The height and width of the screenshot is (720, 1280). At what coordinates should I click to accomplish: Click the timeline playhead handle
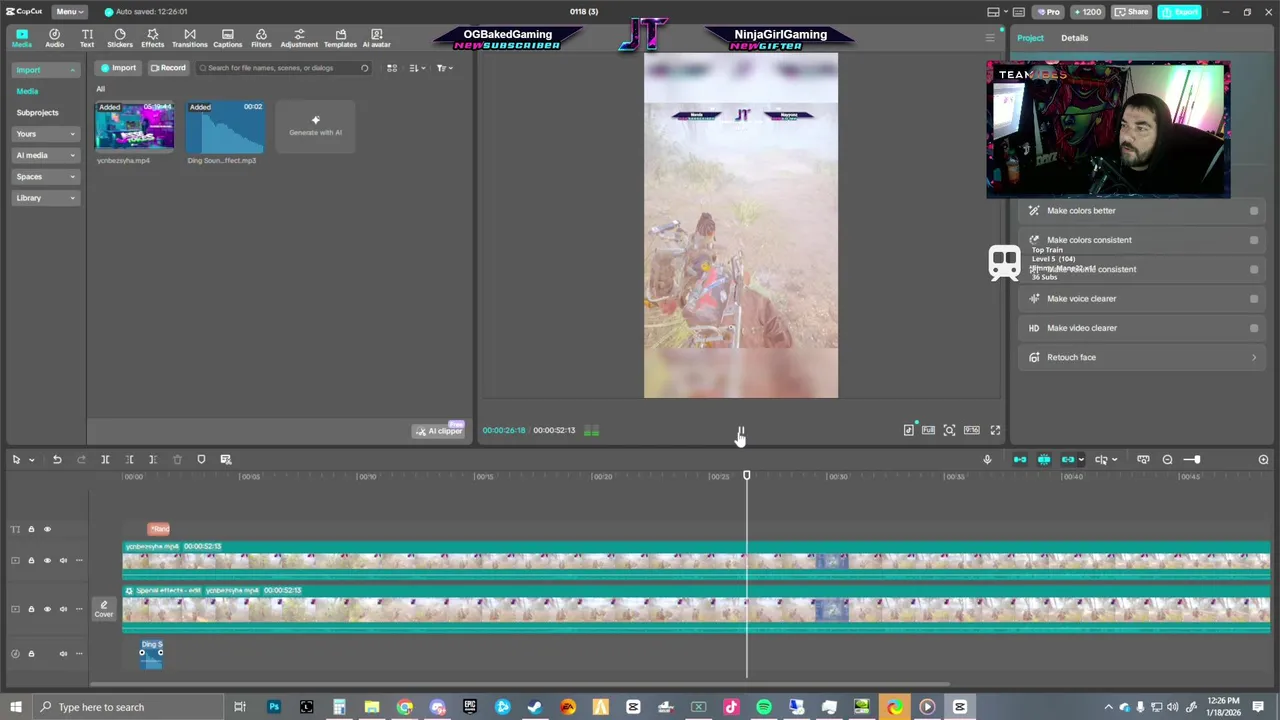pyautogui.click(x=746, y=476)
